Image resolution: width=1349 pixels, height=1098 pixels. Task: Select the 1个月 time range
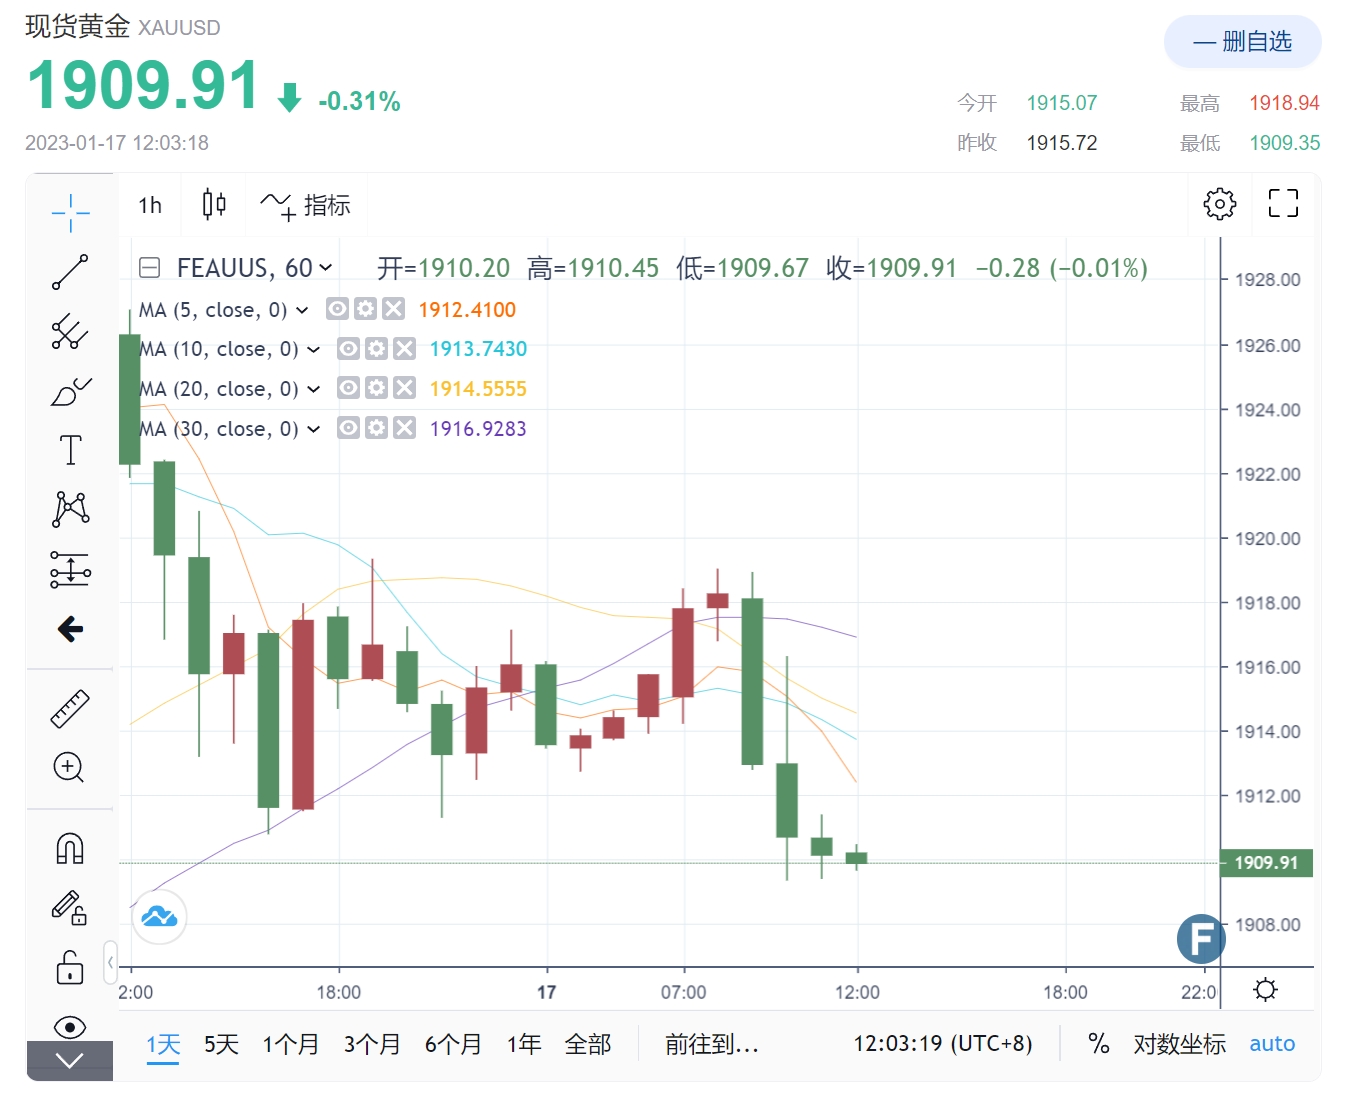point(290,1044)
